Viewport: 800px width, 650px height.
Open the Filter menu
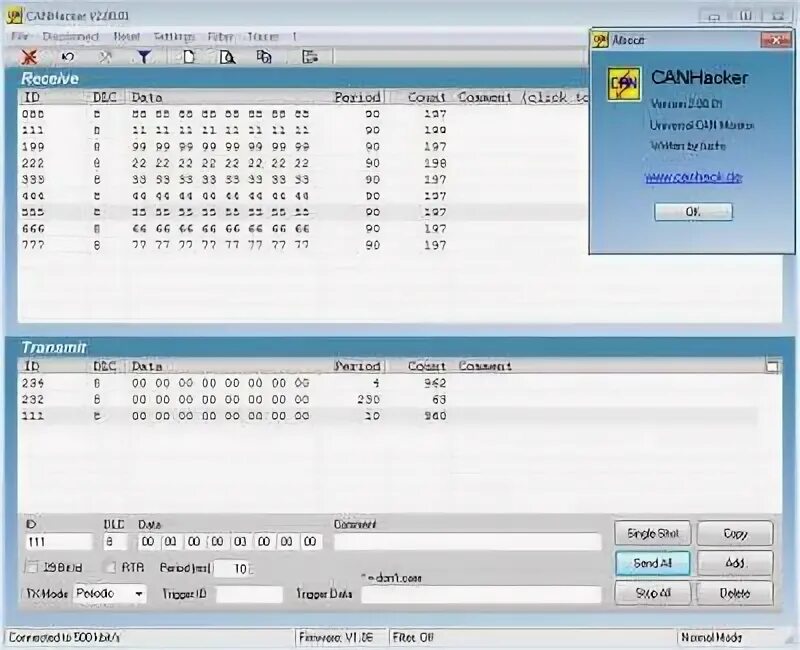[220, 37]
